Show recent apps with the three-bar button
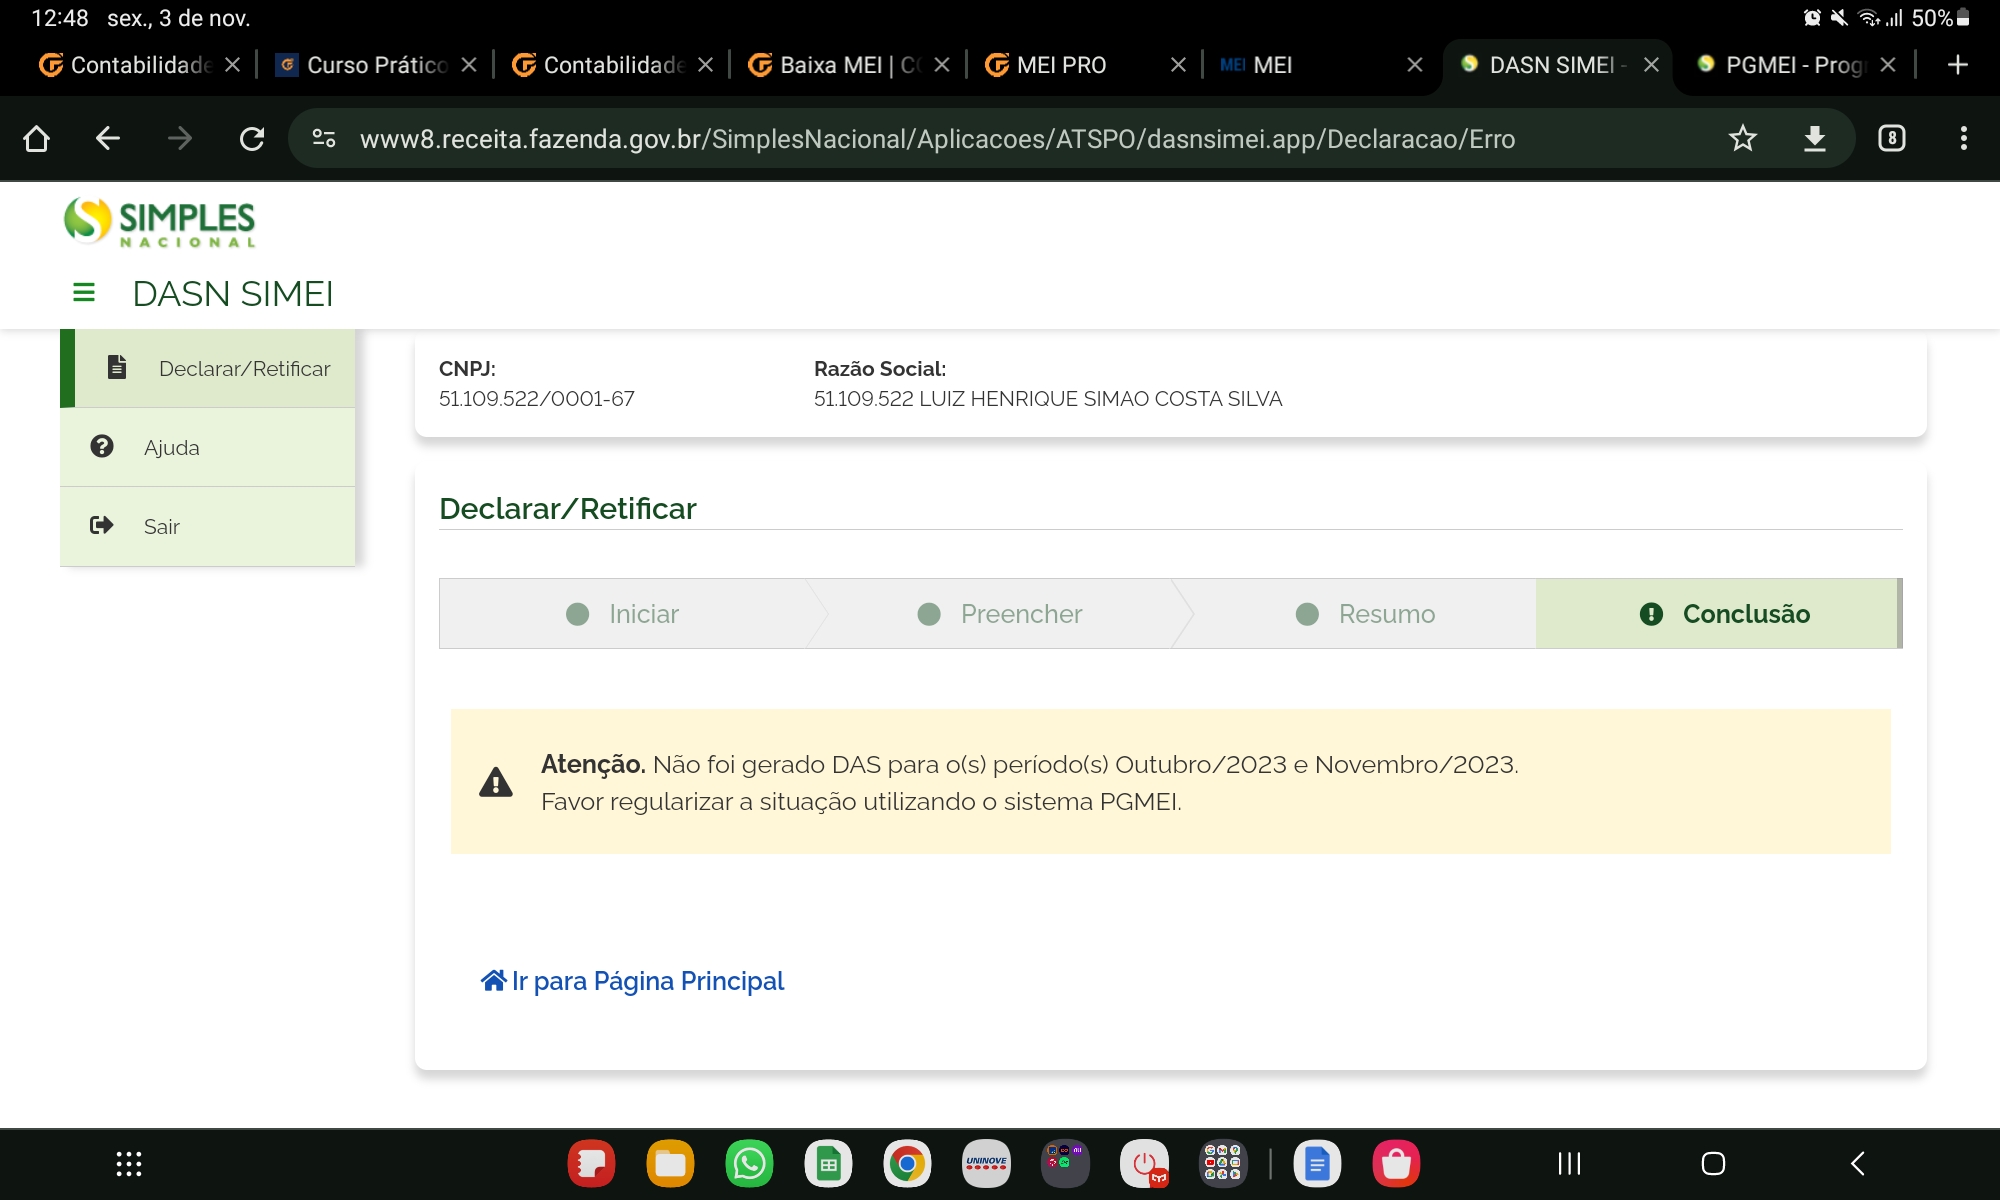Viewport: 2000px width, 1200px height. click(x=1570, y=1164)
